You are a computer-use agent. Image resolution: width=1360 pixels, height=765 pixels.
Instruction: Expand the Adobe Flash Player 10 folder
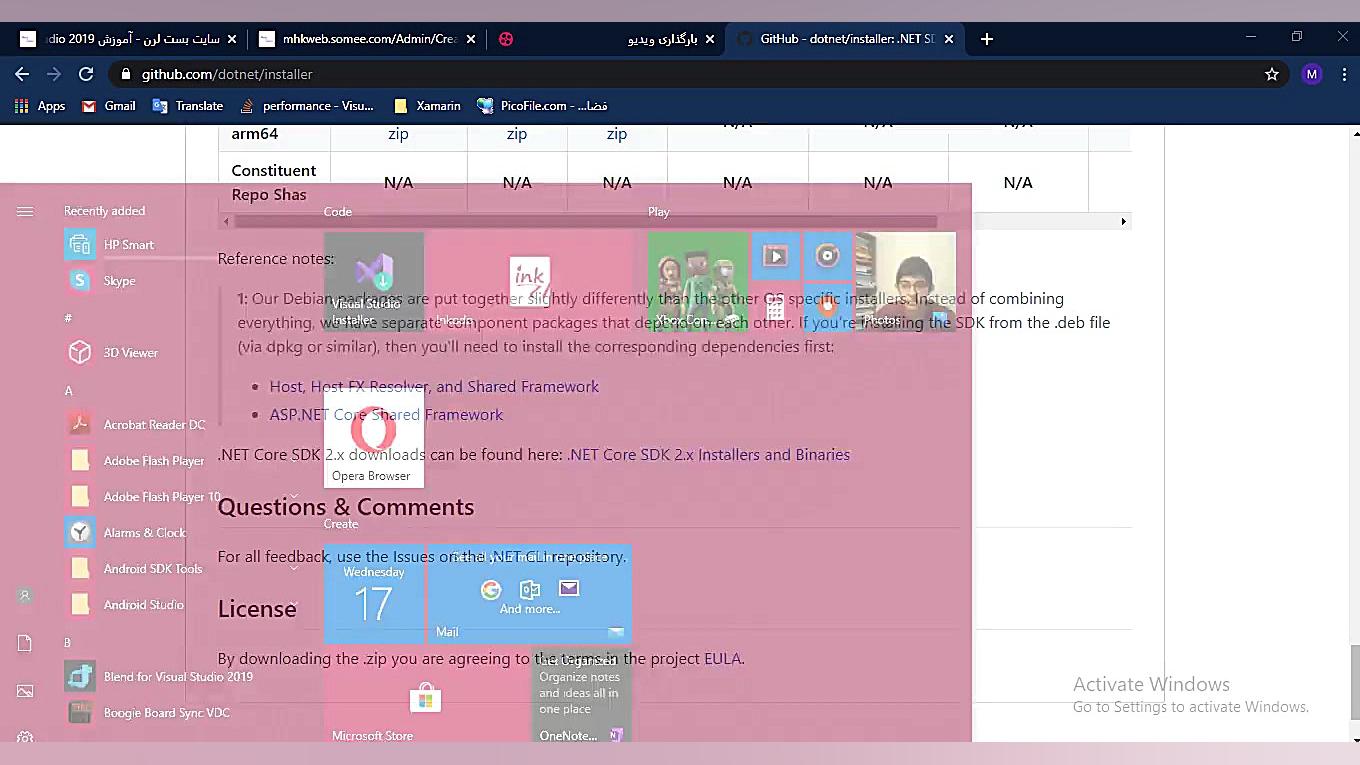[x=183, y=497]
